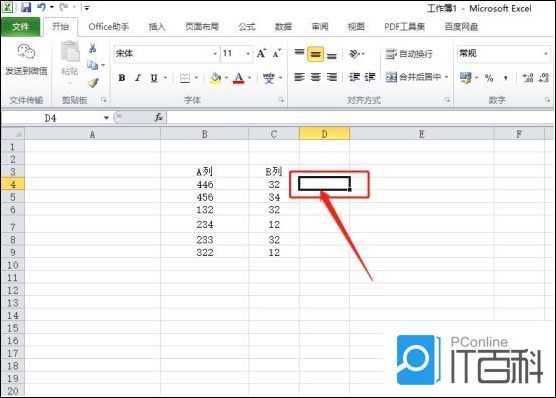The height and width of the screenshot is (398, 556).
Task: Toggle top vertical alignment
Action: pyautogui.click(x=299, y=54)
